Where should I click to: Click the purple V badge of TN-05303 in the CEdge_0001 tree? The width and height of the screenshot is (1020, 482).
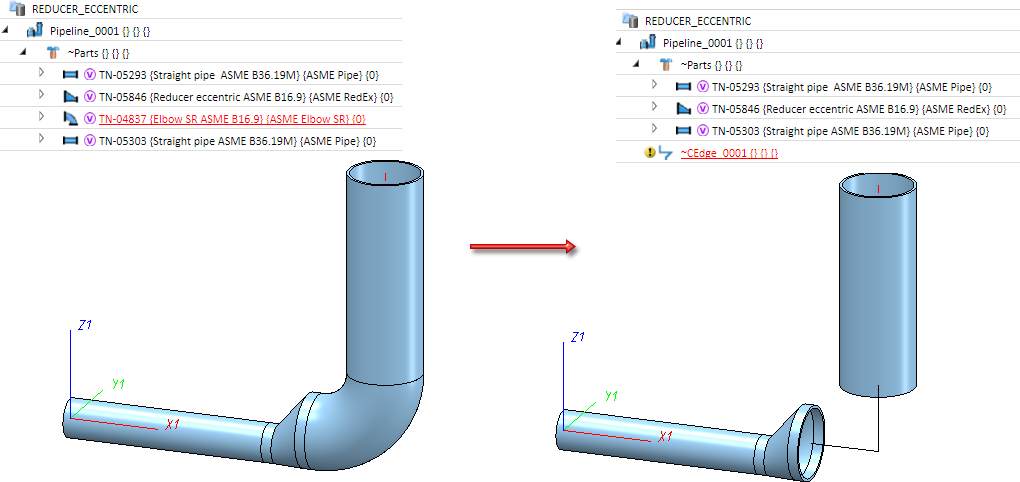pyautogui.click(x=703, y=130)
